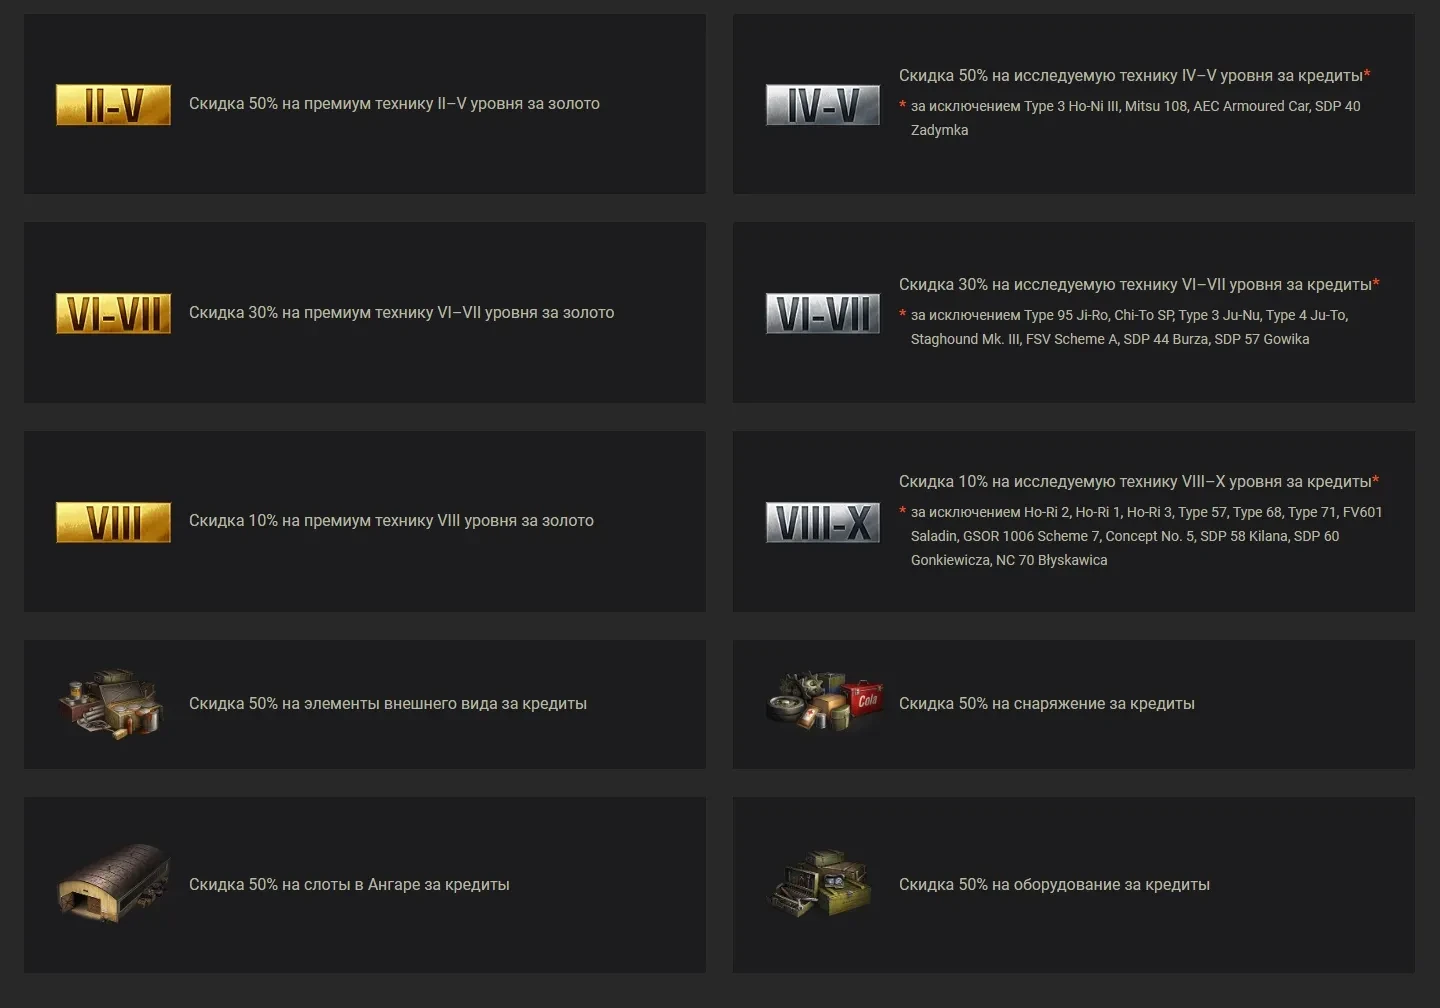
Task: Select the 10% premium VIII tier discount text
Action: click(391, 520)
